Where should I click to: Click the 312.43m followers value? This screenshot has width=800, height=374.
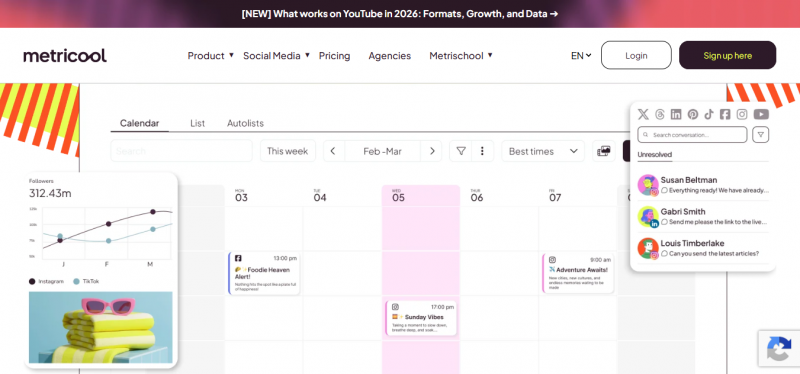[50, 193]
